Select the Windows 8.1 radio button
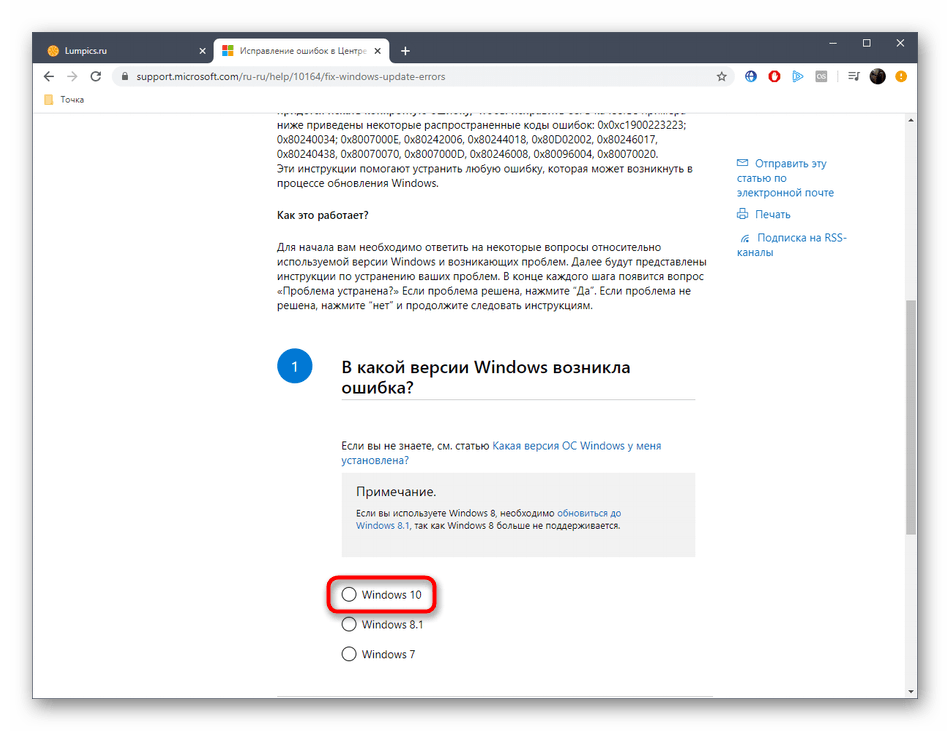Image resolution: width=950 pixels, height=731 pixels. pyautogui.click(x=349, y=624)
